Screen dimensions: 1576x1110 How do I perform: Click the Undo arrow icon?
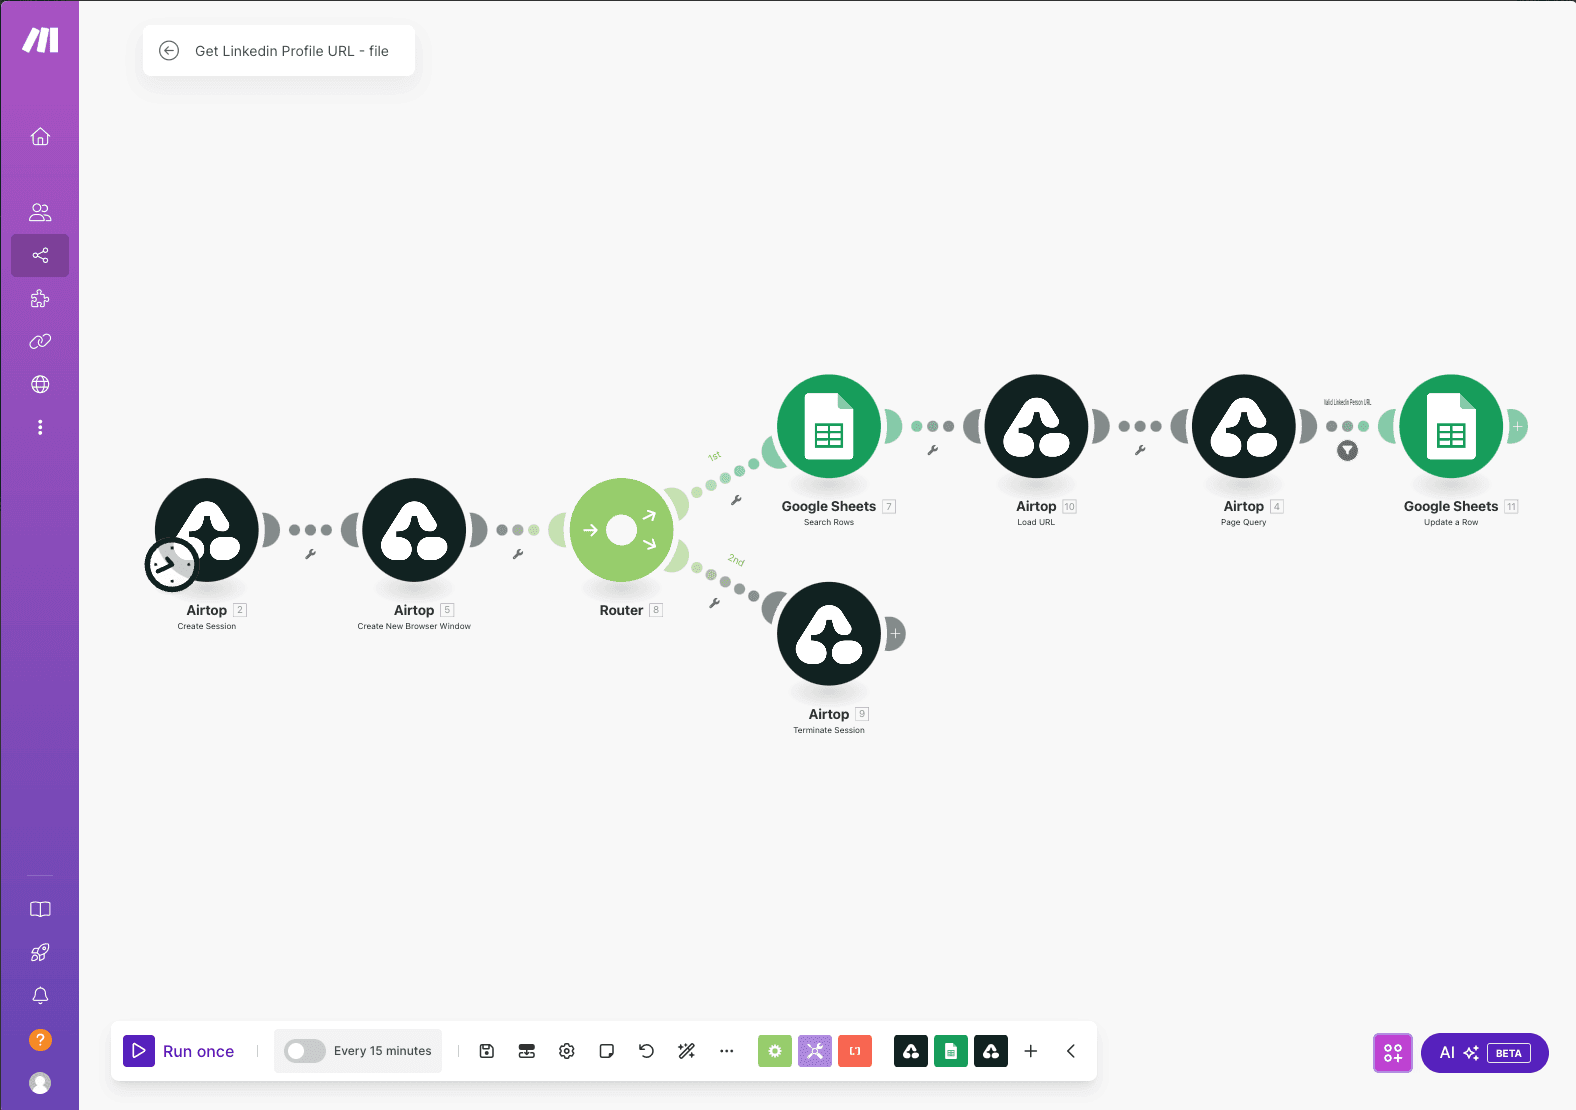pyautogui.click(x=647, y=1051)
